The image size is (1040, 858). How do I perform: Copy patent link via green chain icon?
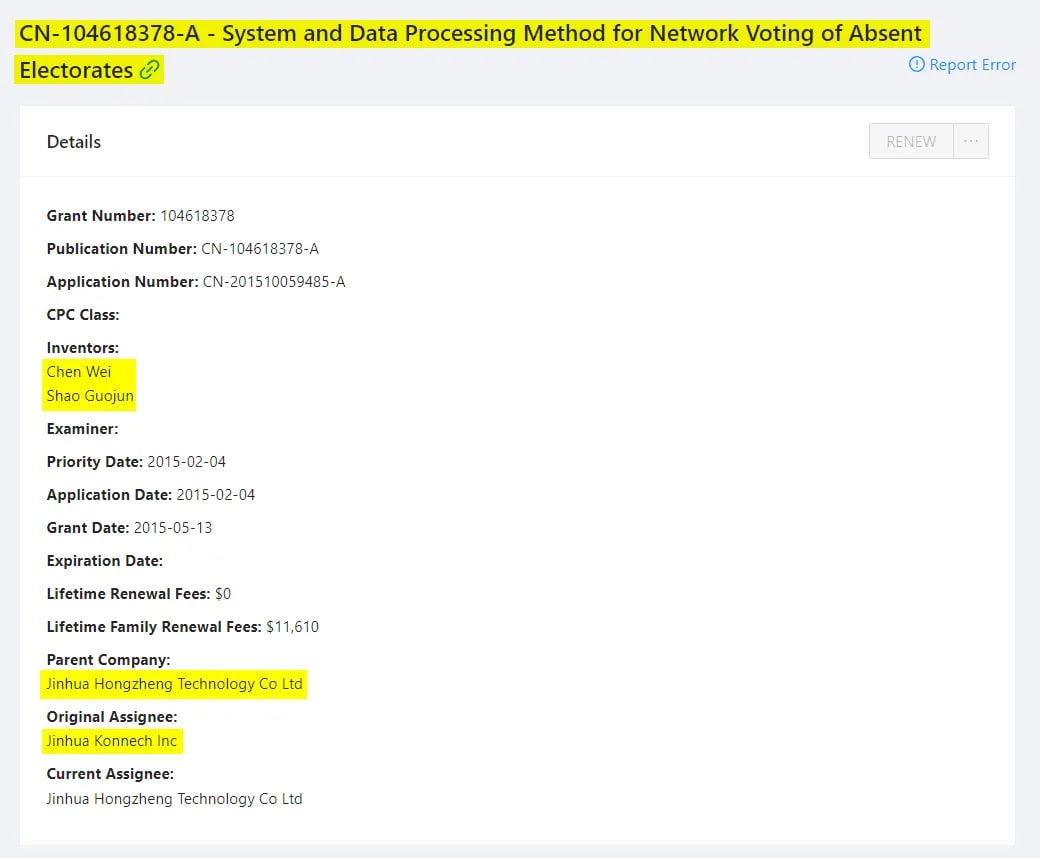(149, 70)
